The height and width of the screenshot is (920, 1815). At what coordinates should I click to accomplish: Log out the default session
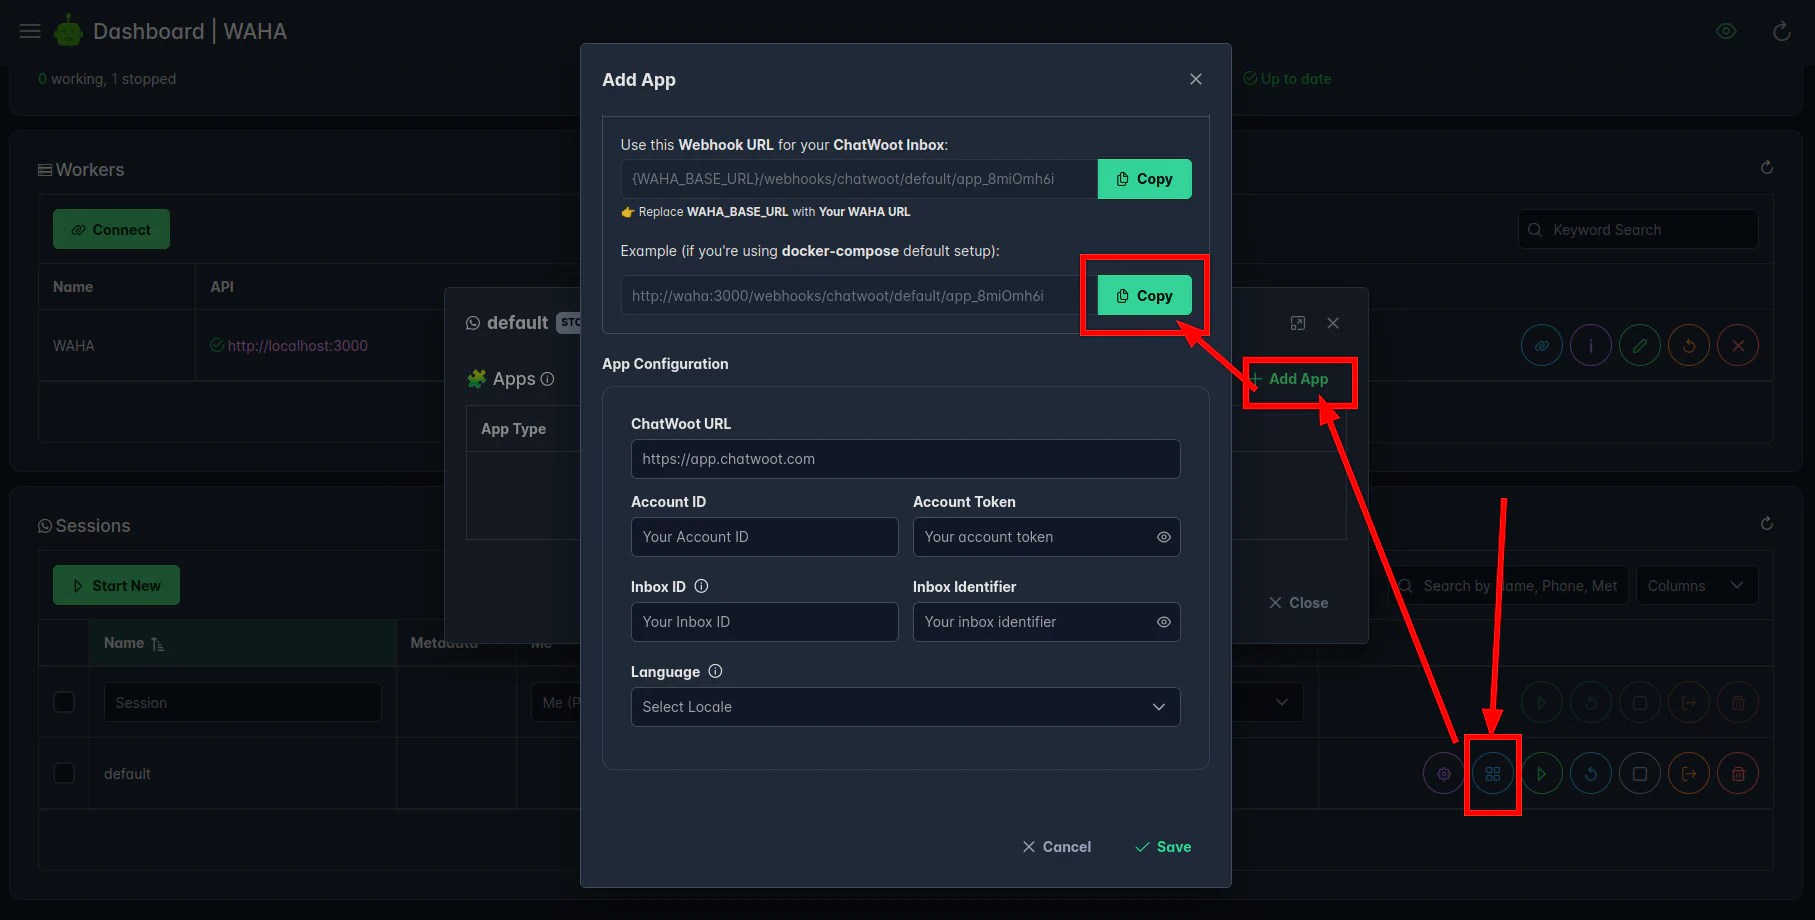[x=1689, y=774]
